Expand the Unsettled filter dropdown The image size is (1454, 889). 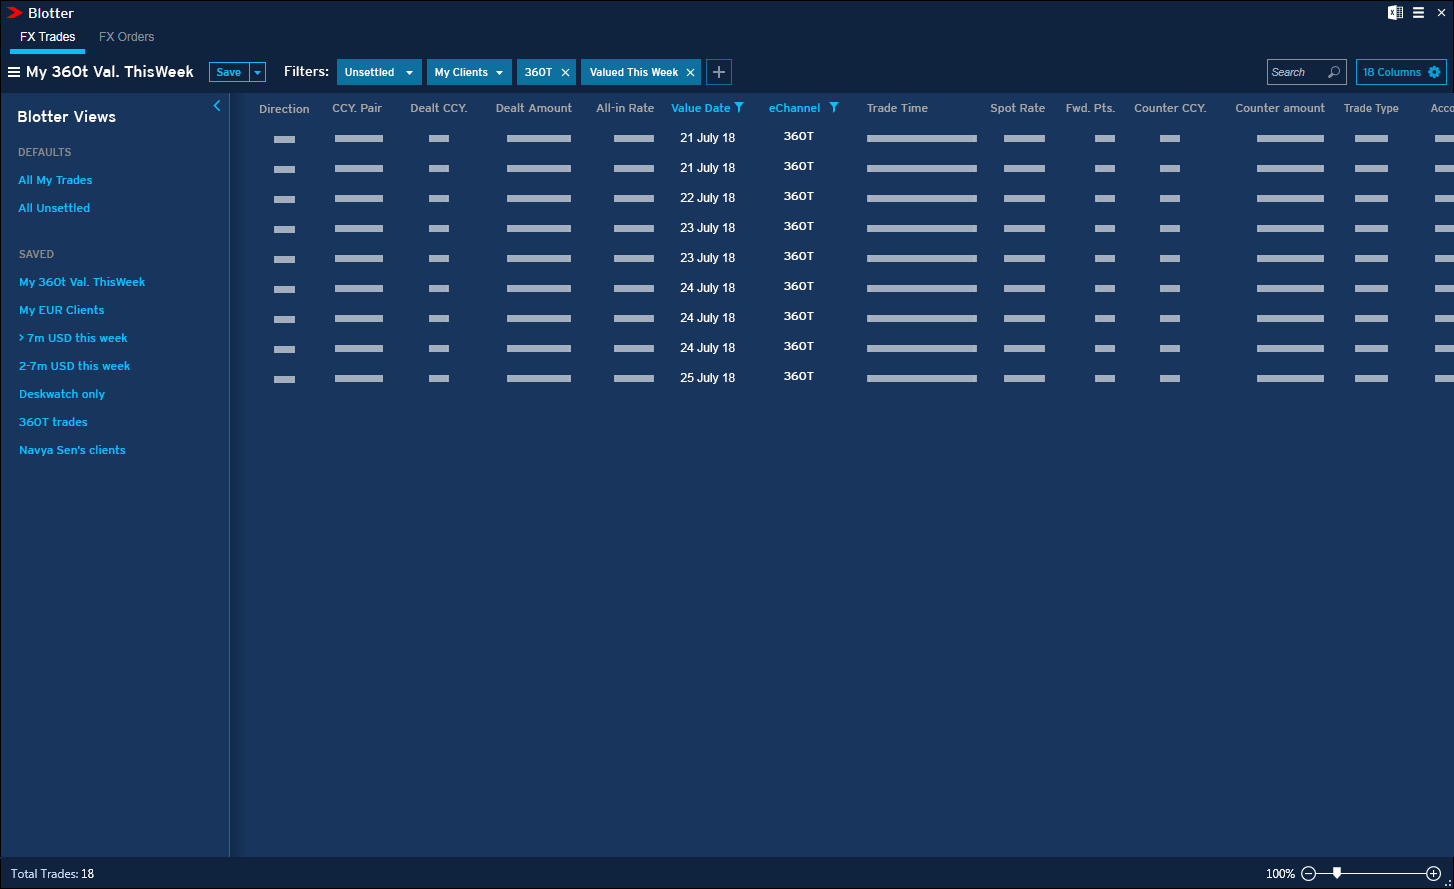(x=409, y=72)
